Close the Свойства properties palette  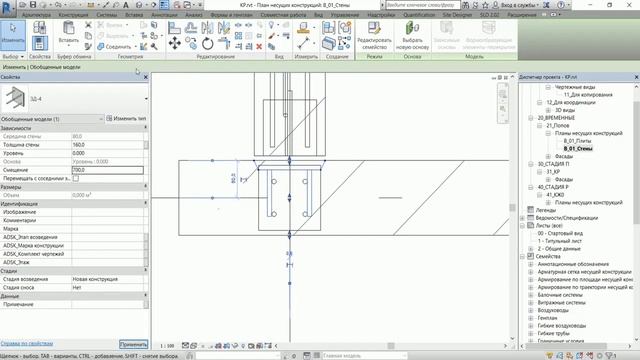click(x=146, y=77)
